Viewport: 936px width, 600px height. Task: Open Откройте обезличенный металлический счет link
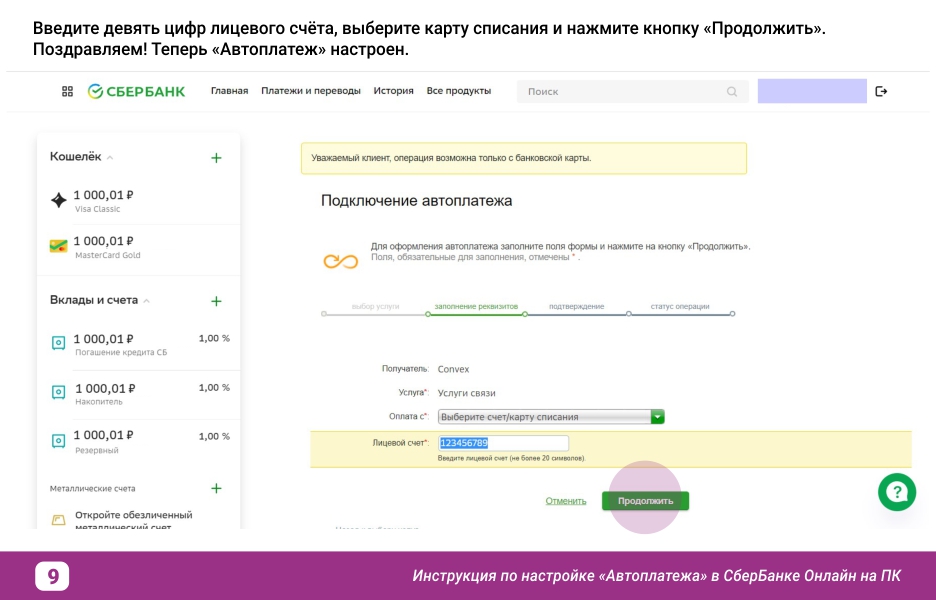[134, 520]
